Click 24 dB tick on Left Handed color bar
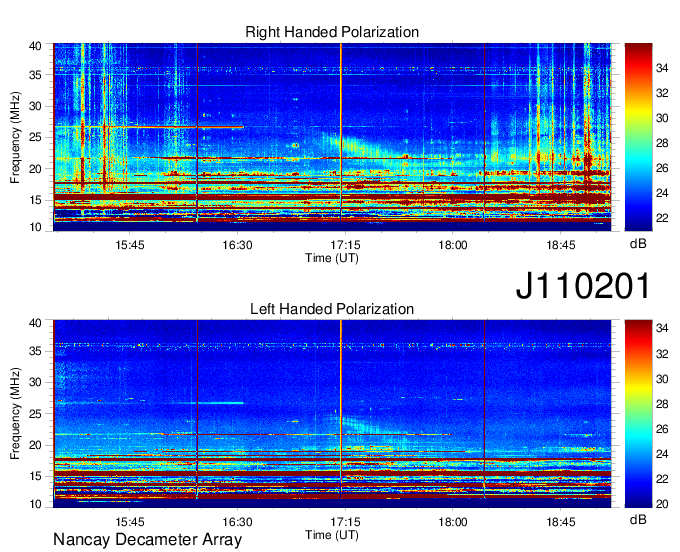The width and height of the screenshot is (680, 552). pos(662,454)
